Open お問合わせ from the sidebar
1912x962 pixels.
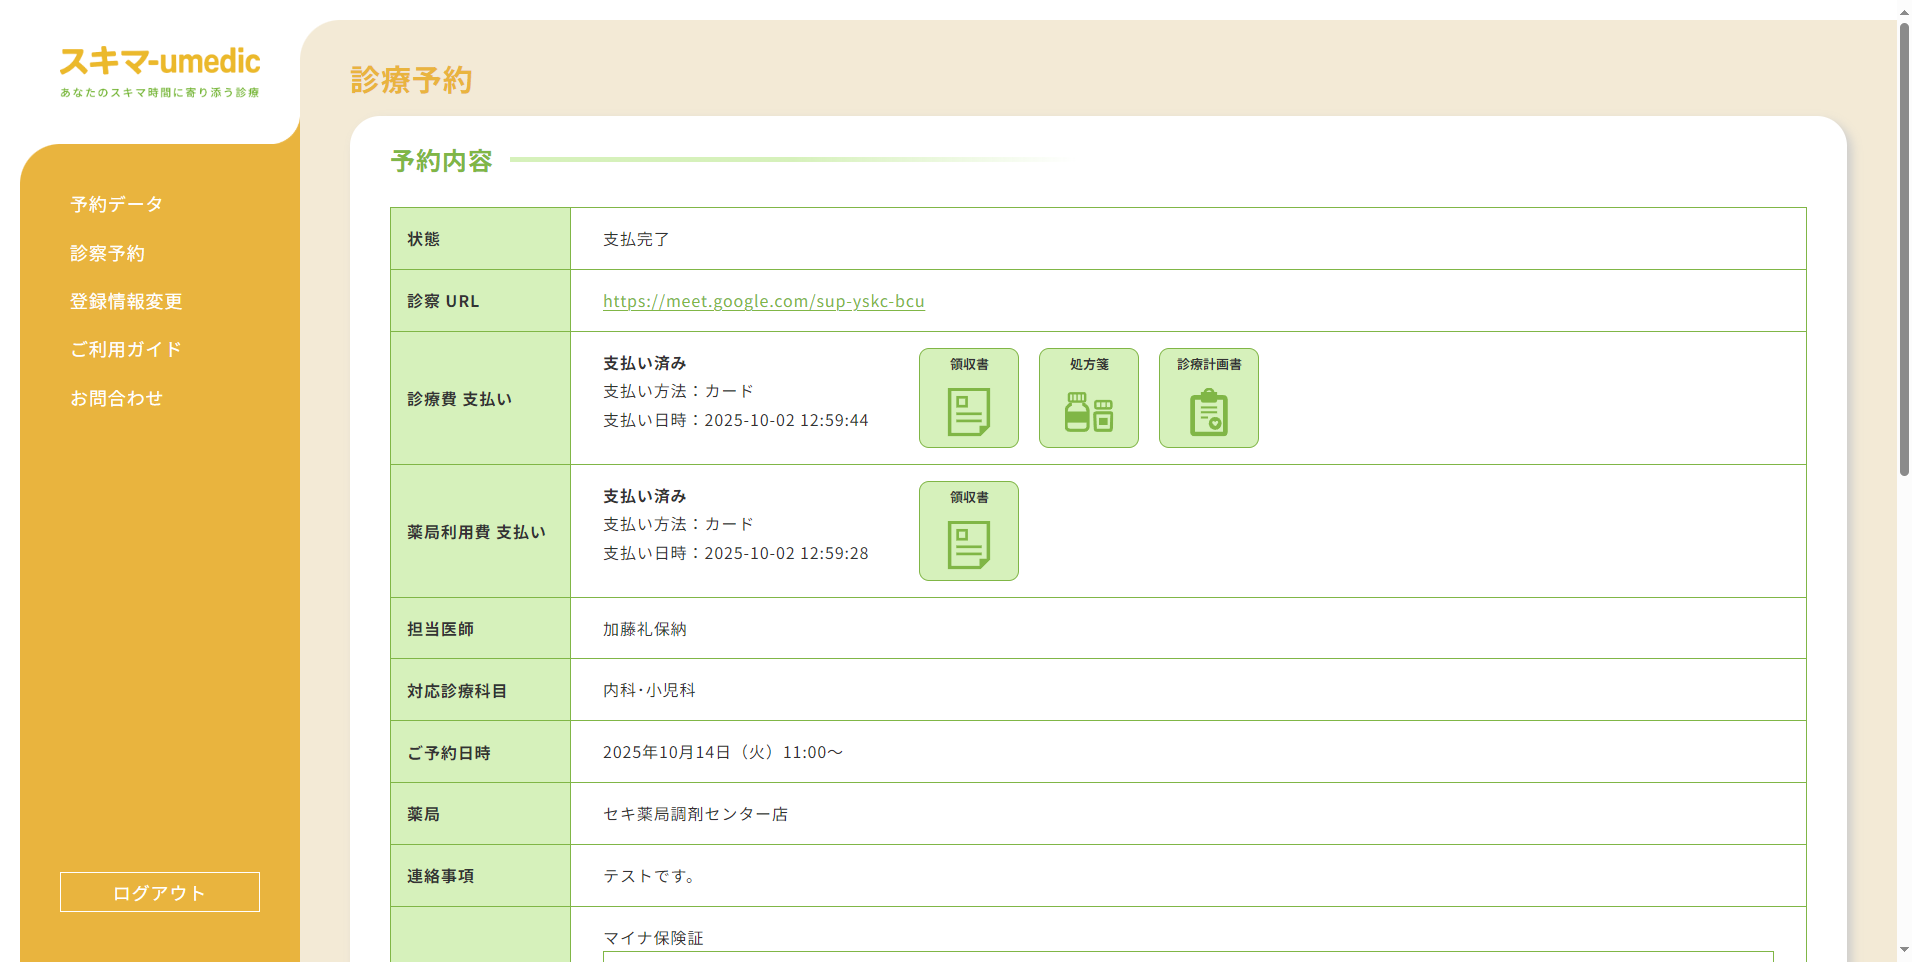click(117, 397)
